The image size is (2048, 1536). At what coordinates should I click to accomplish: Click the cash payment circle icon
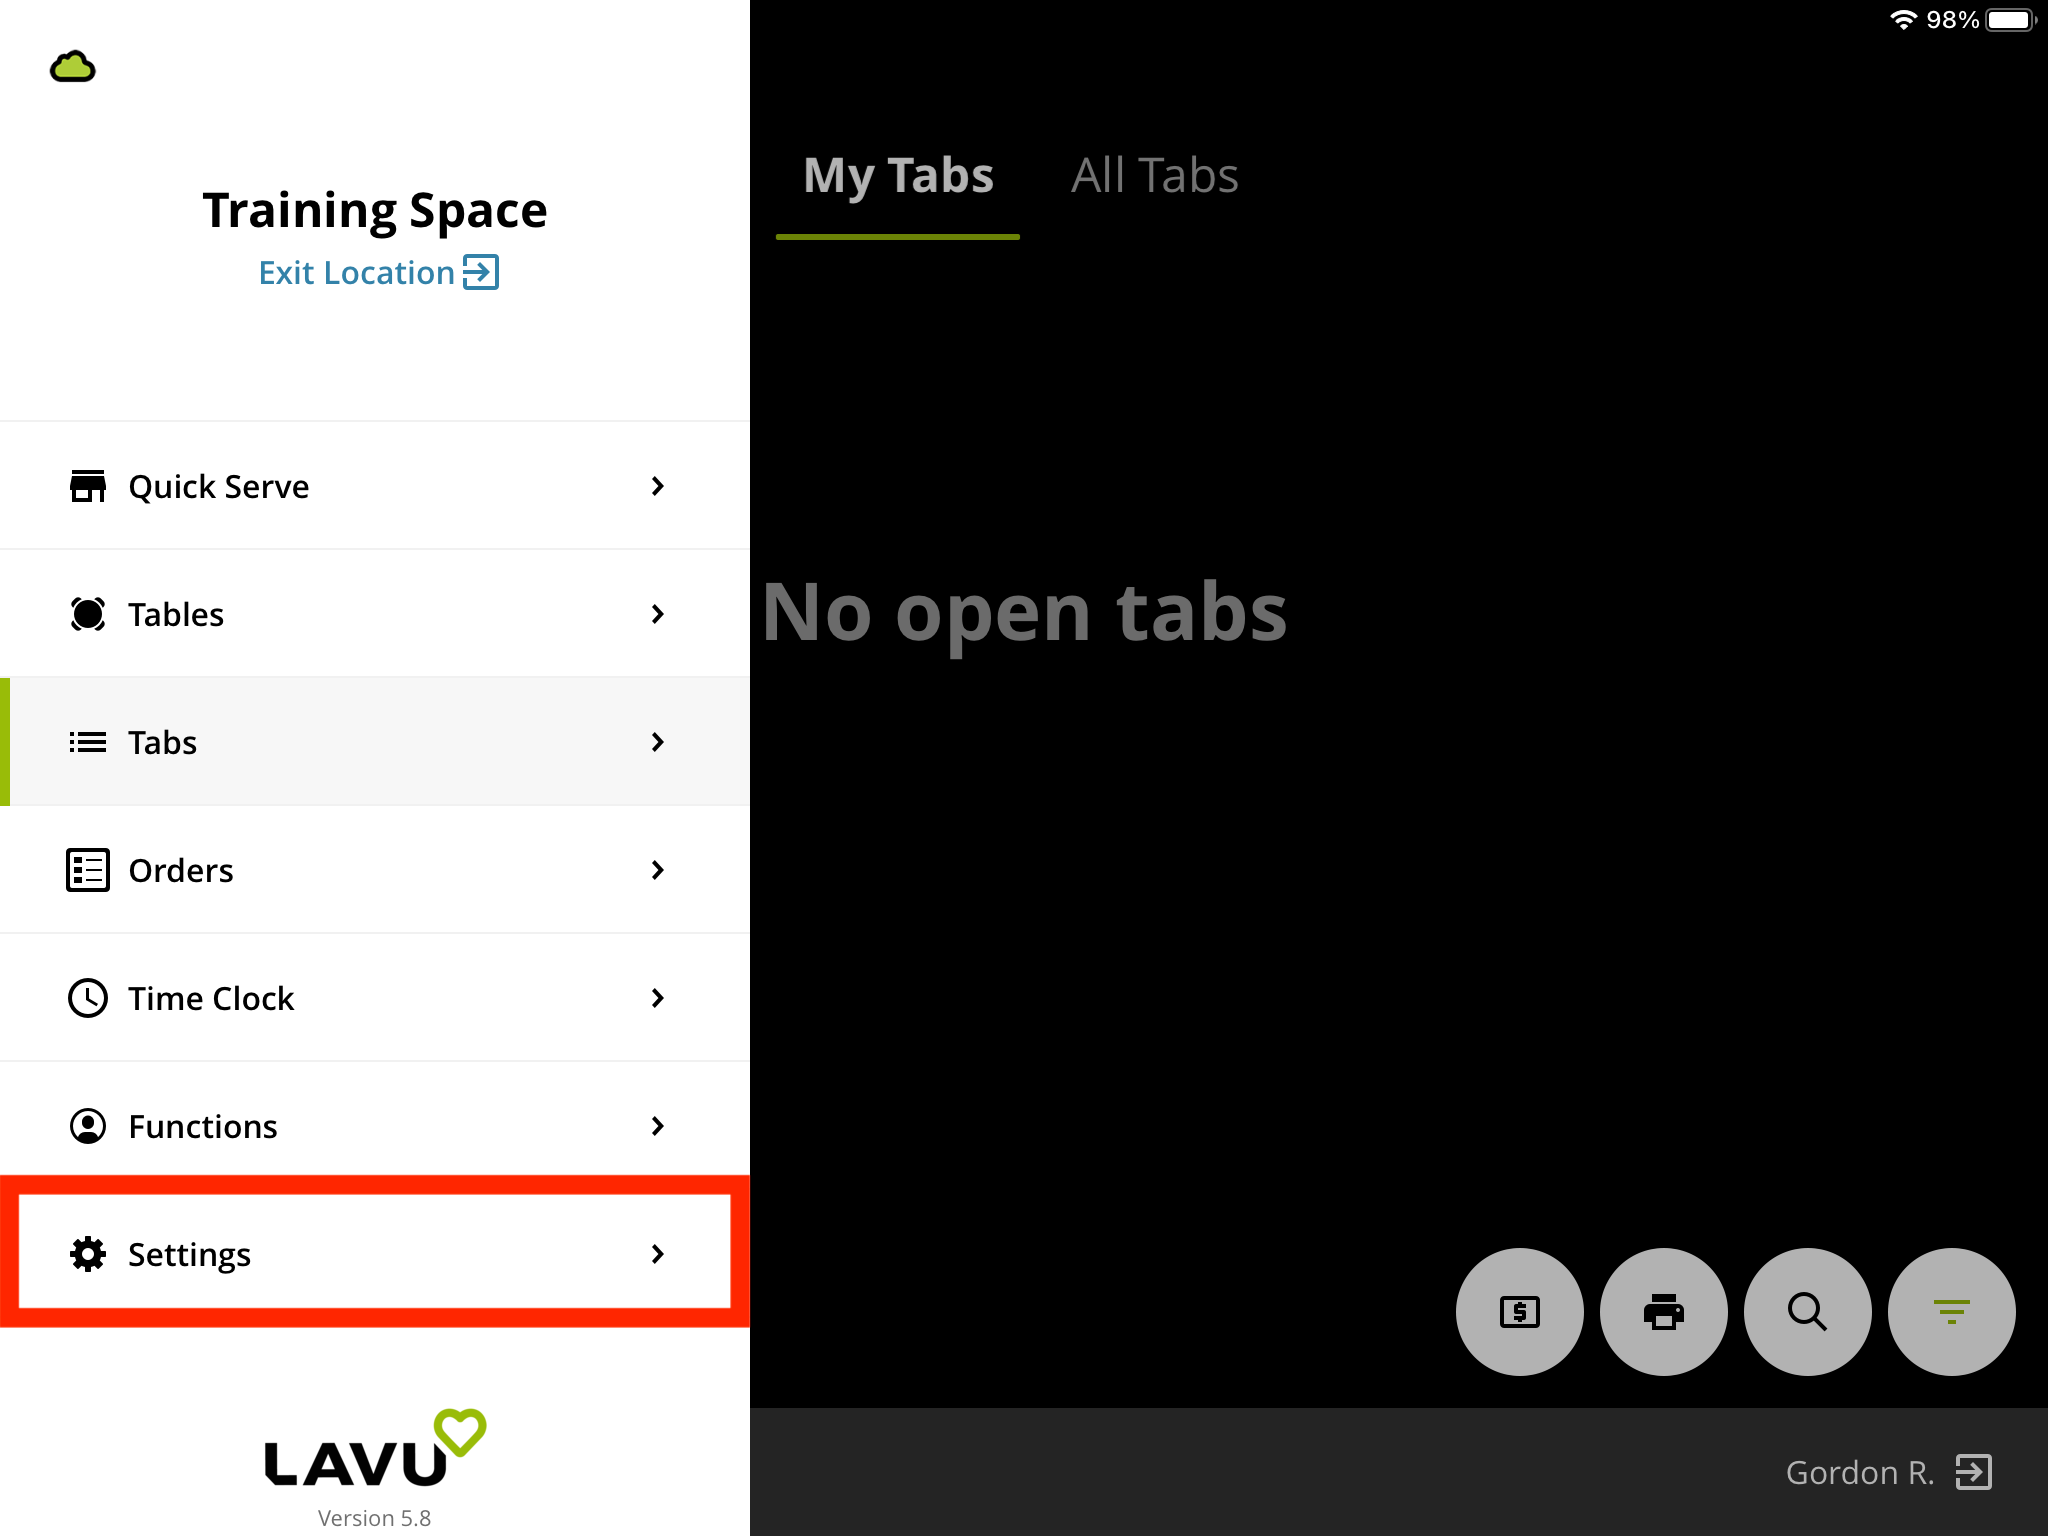pyautogui.click(x=1519, y=1312)
